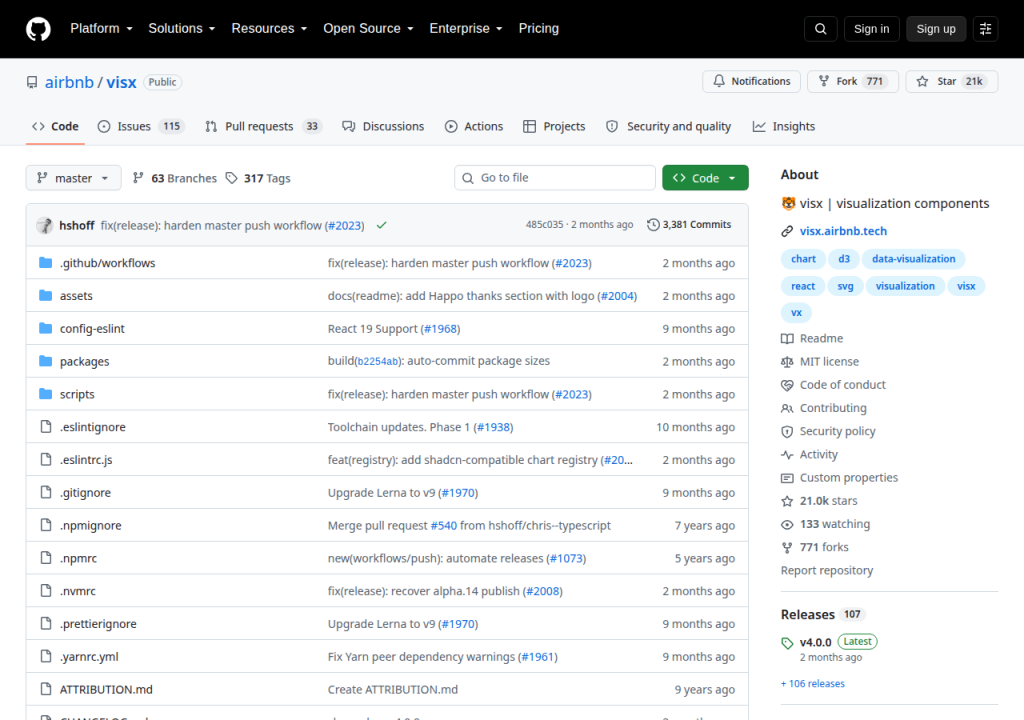This screenshot has height=720, width=1024.
Task: Open the visx repository name link
Action: (x=121, y=82)
